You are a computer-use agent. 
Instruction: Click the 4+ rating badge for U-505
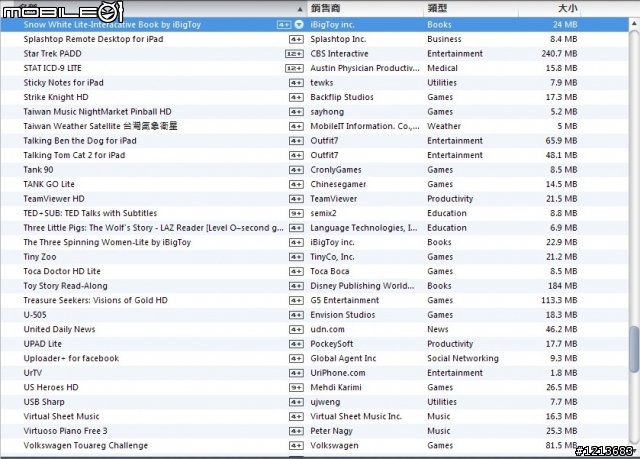[x=296, y=315]
